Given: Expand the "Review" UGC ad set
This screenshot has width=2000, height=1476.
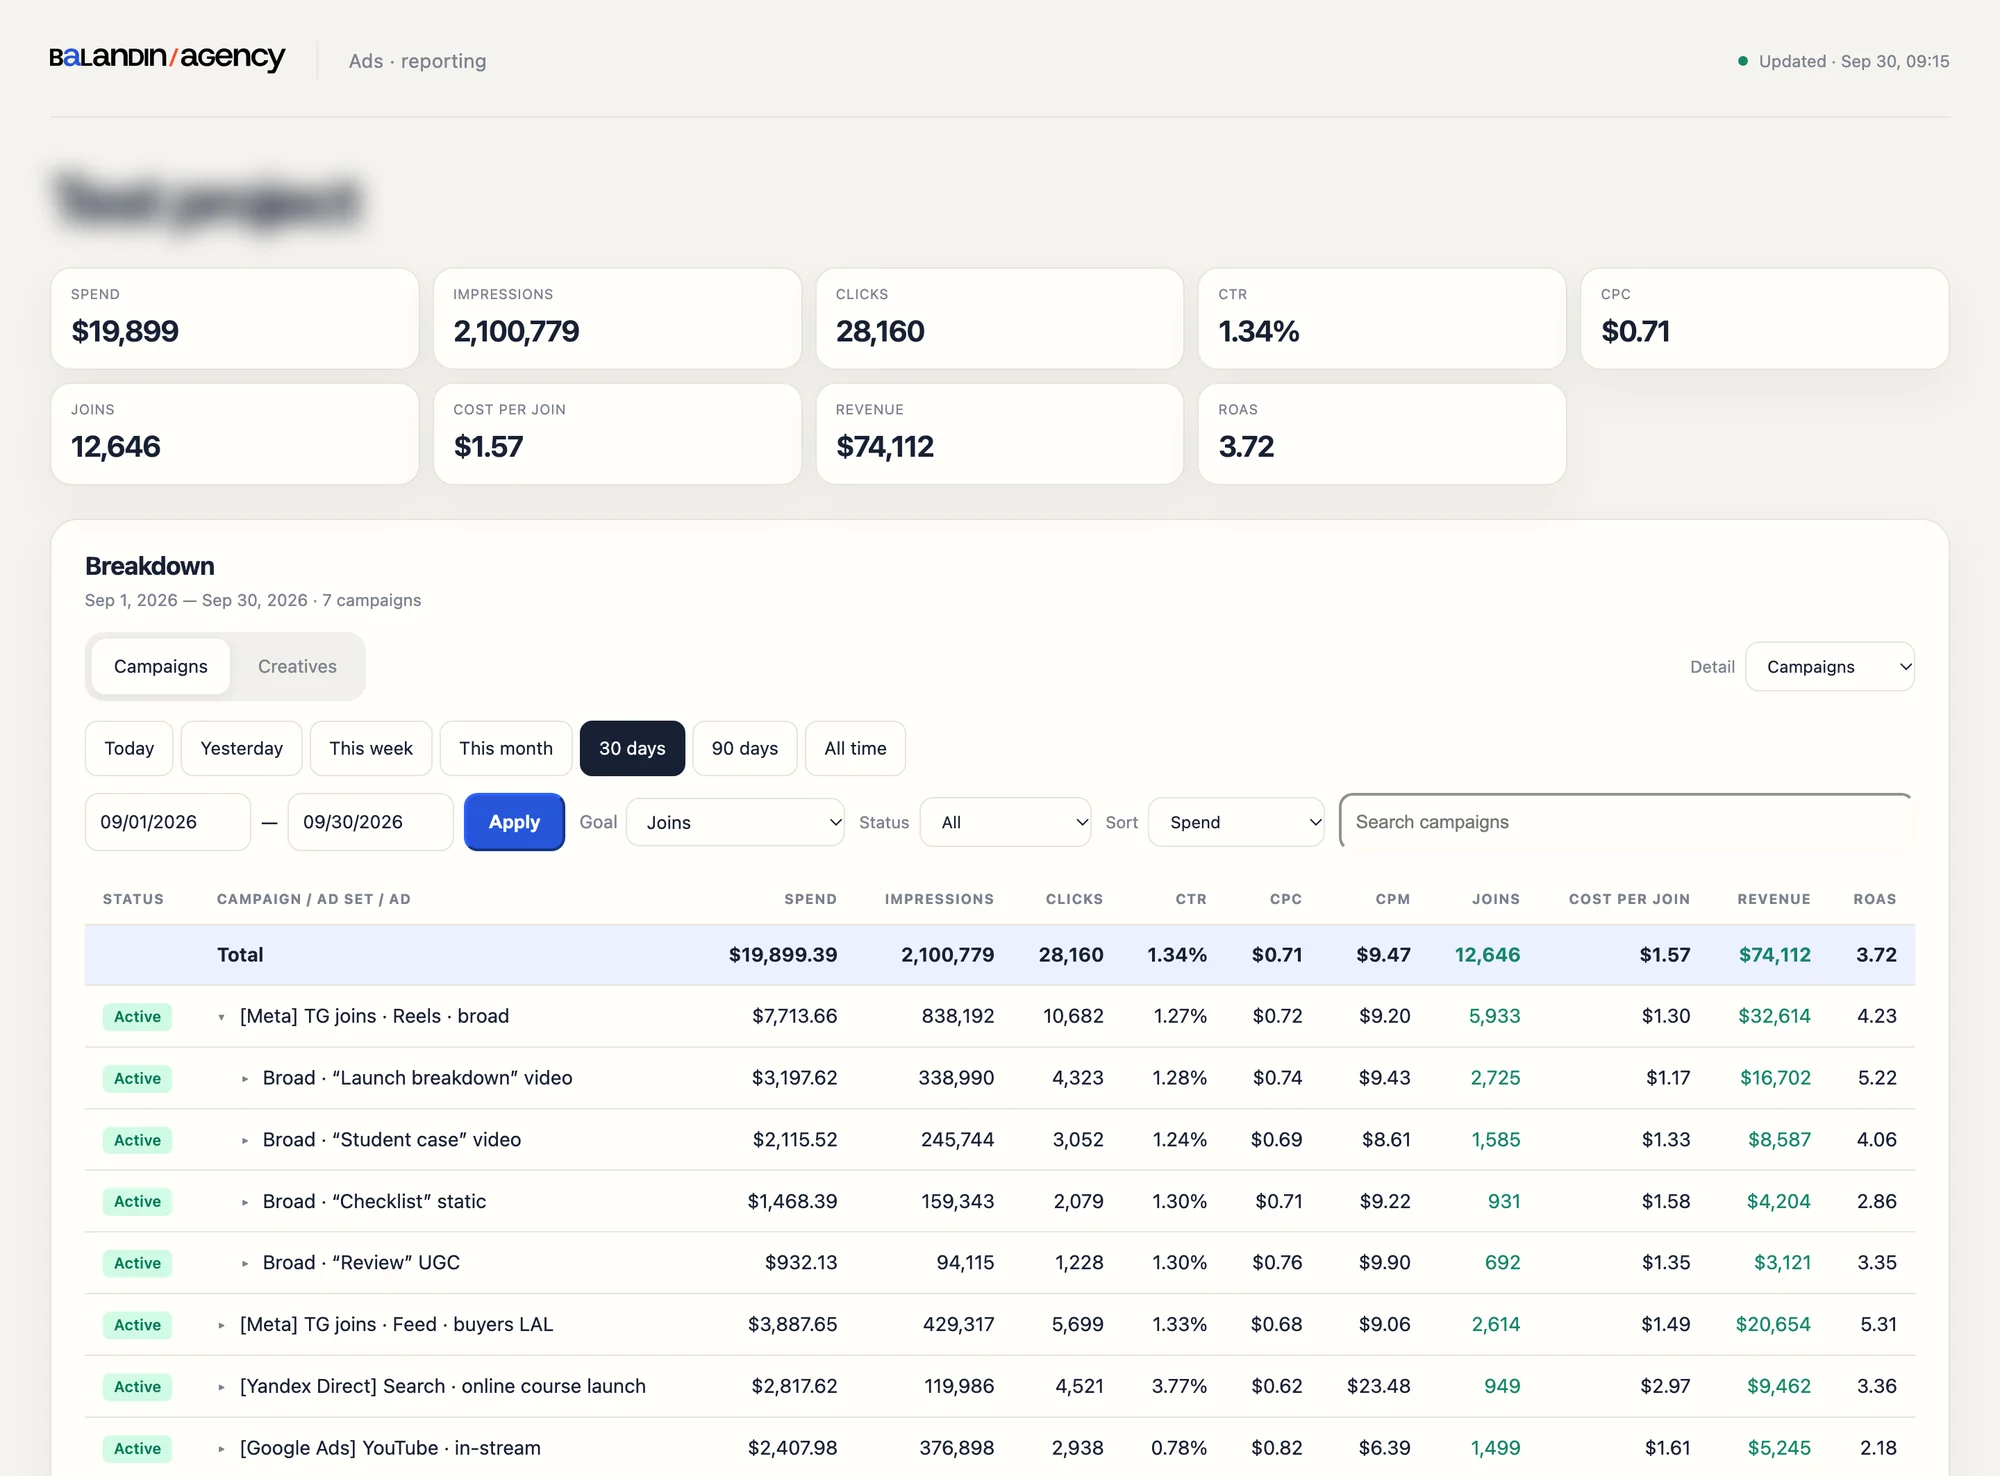Looking at the screenshot, I should point(245,1264).
